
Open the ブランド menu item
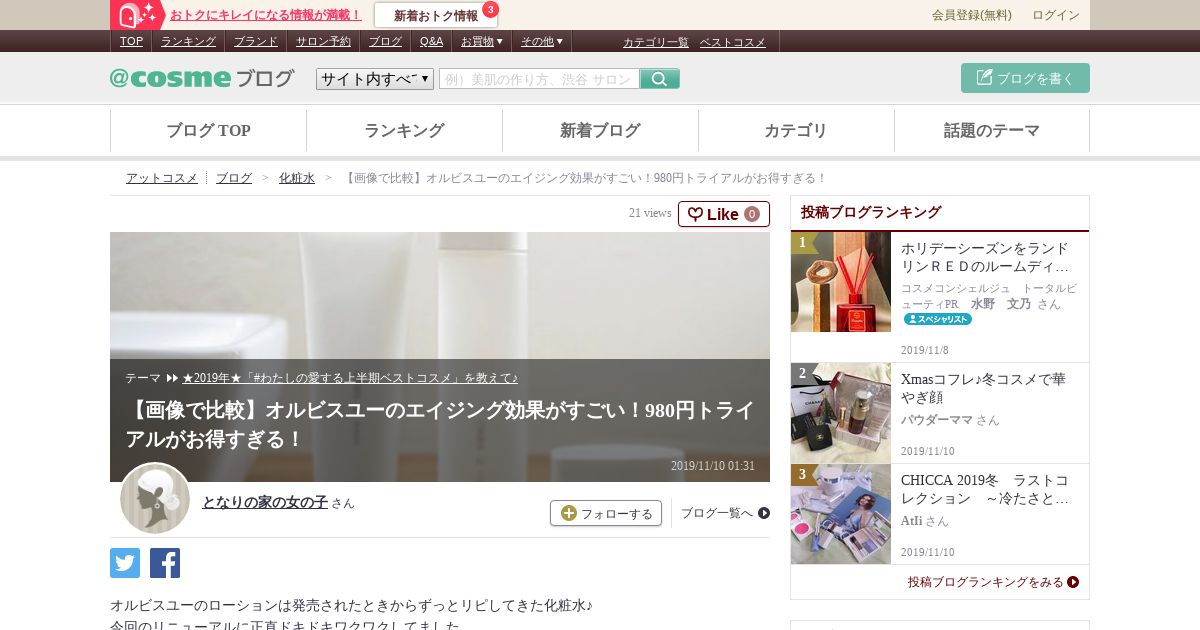coord(256,41)
